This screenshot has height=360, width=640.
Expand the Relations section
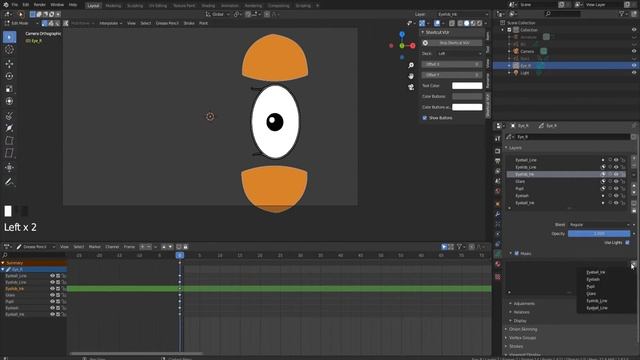point(521,312)
